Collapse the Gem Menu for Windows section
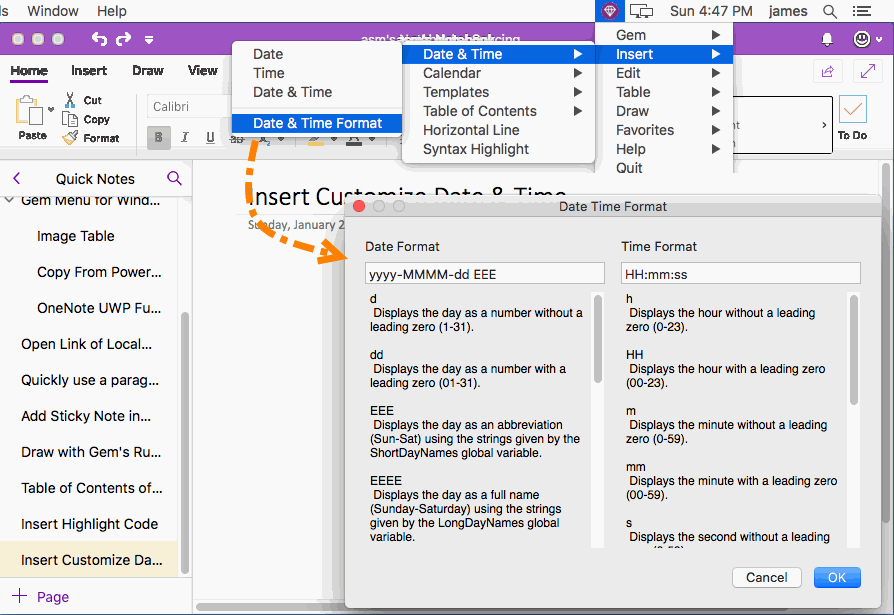Viewport: 894px width, 615px height. point(7,200)
